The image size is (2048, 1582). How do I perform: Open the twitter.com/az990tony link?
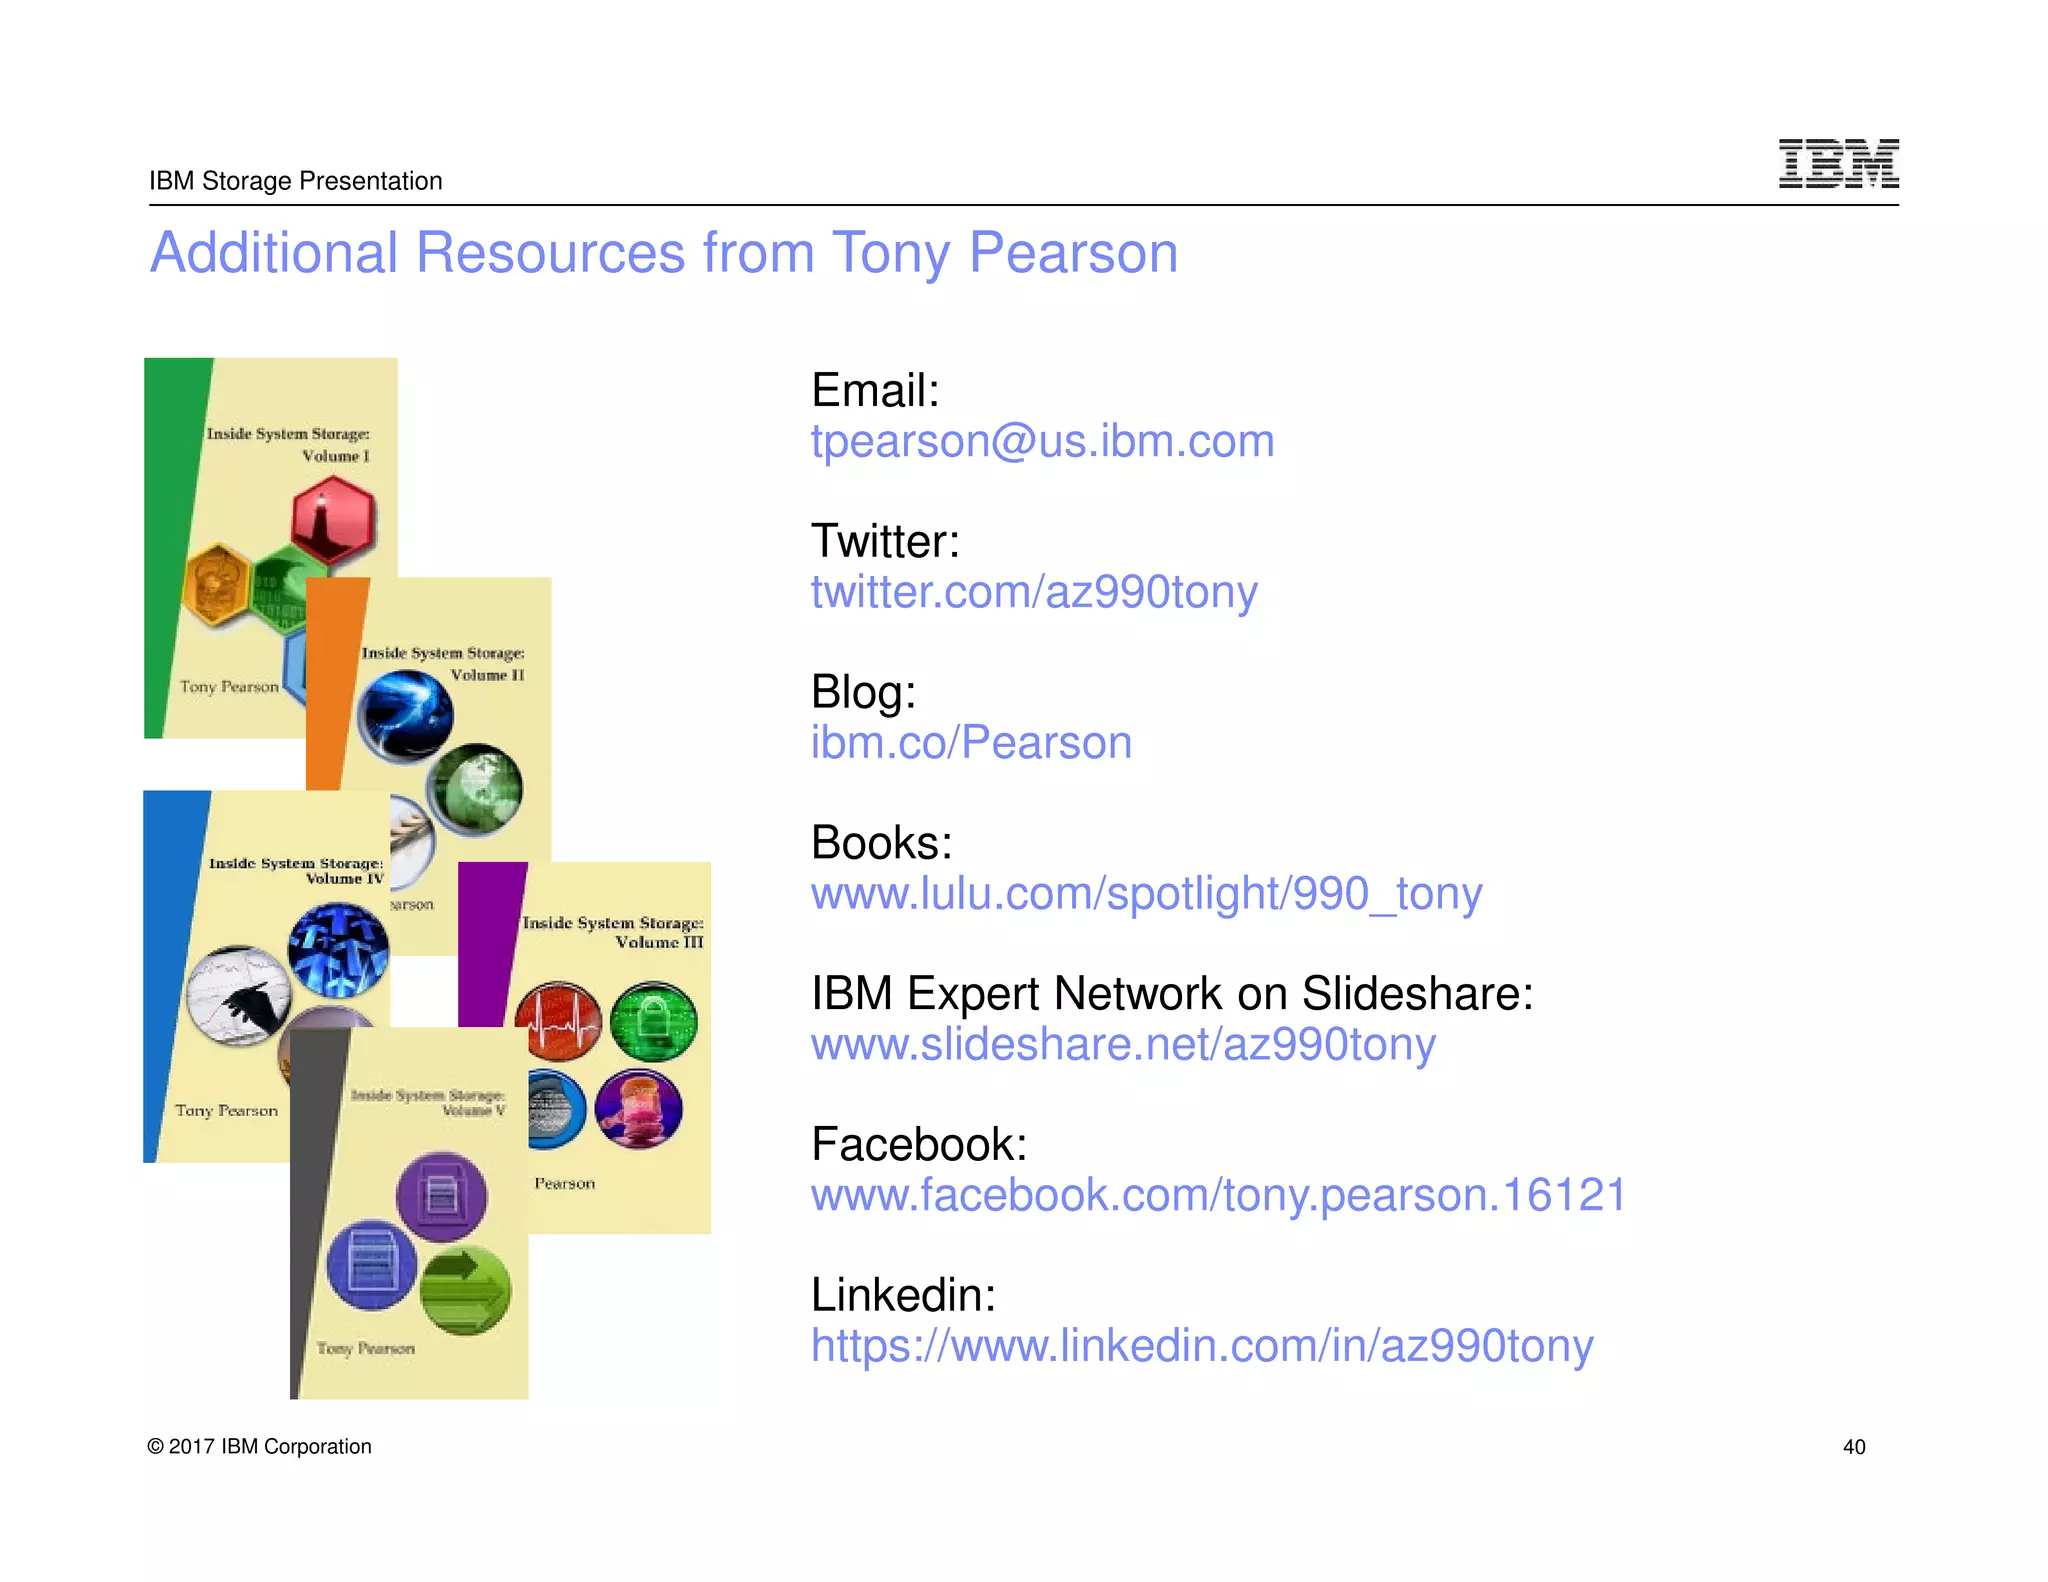pos(1033,592)
